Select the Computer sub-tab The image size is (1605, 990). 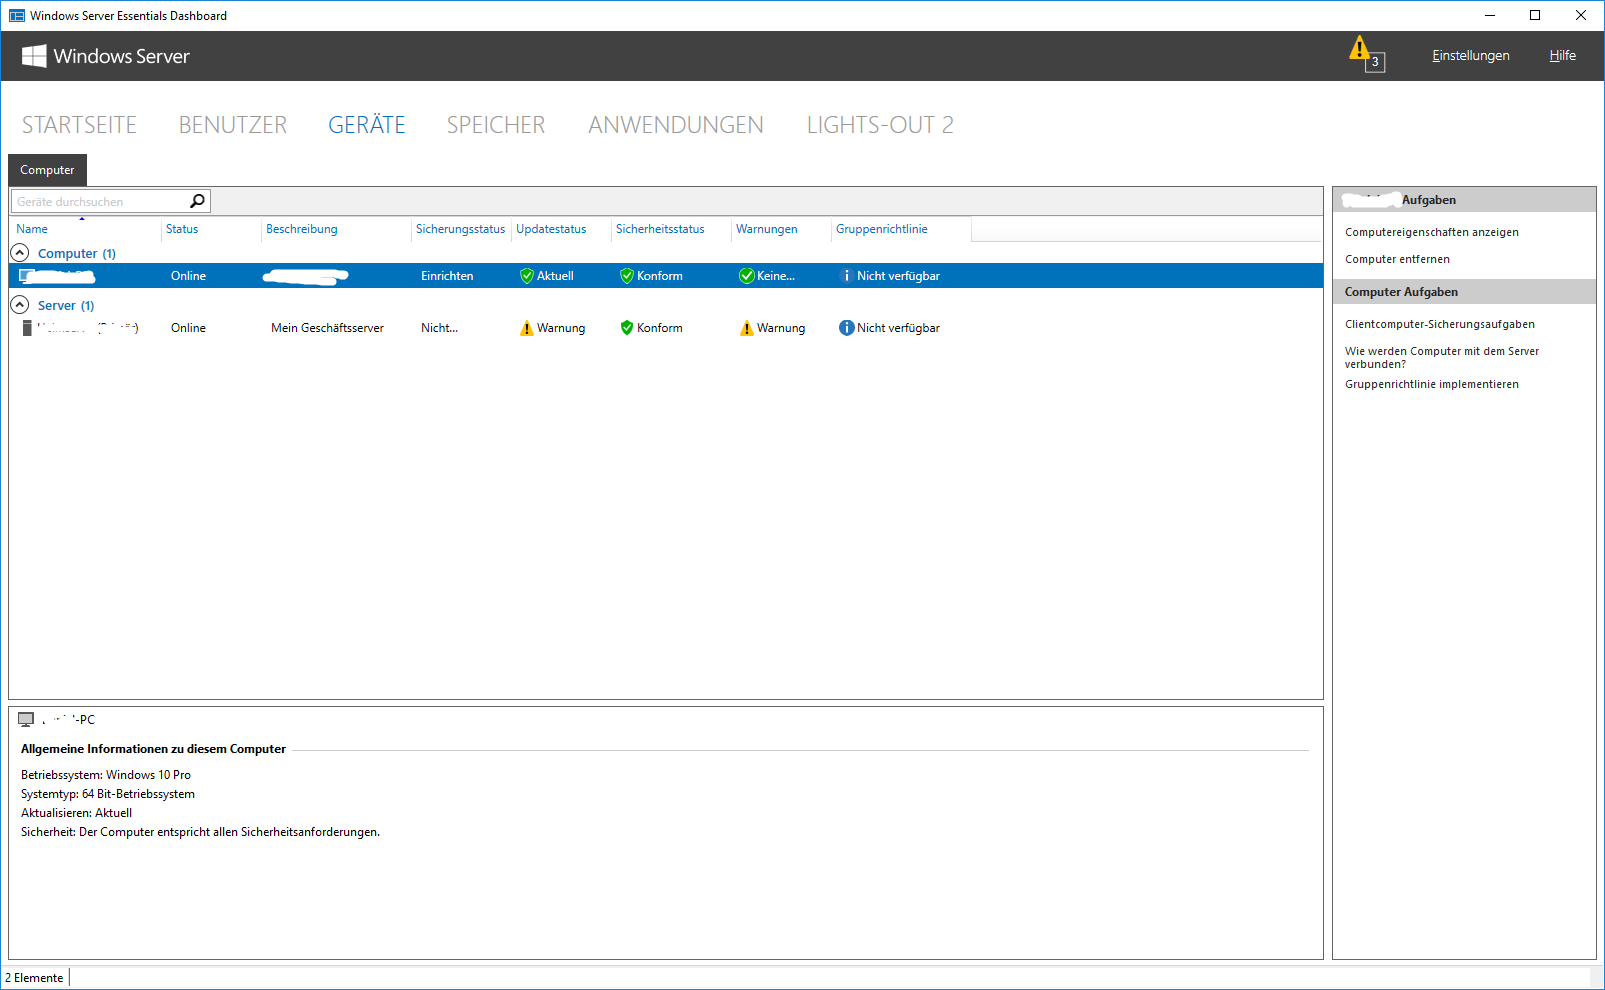pyautogui.click(x=47, y=170)
